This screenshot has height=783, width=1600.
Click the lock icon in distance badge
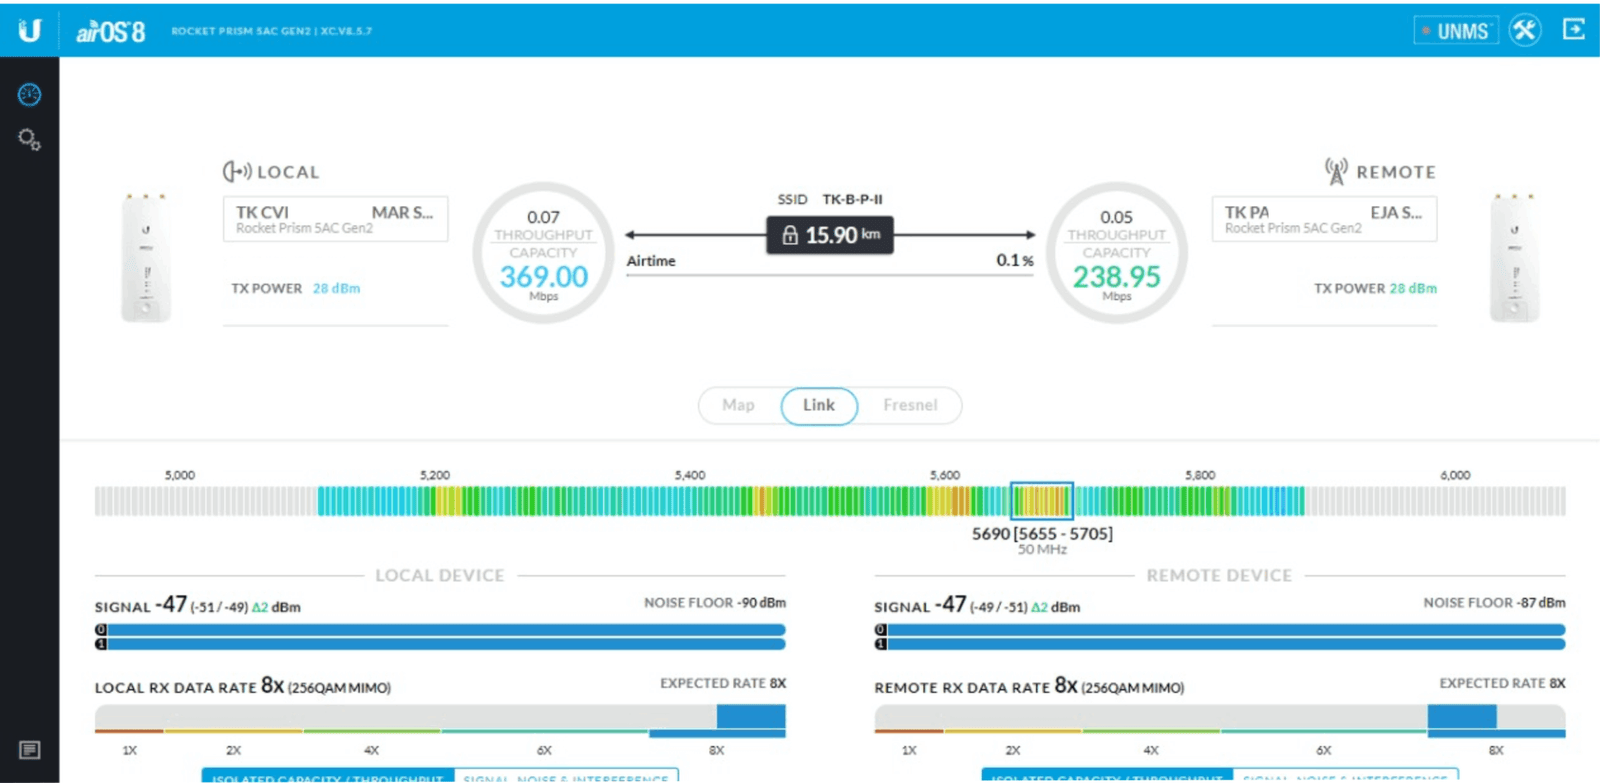click(790, 235)
